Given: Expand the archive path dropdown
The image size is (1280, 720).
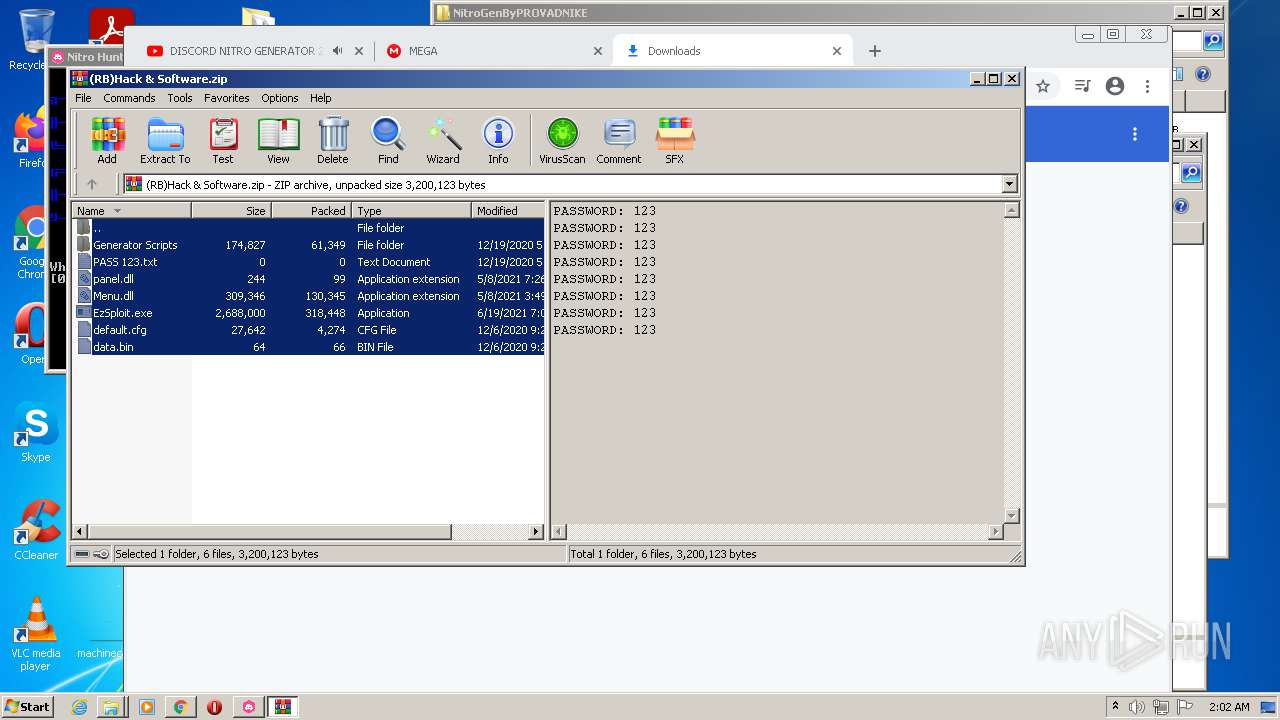Looking at the screenshot, I should point(1009,184).
